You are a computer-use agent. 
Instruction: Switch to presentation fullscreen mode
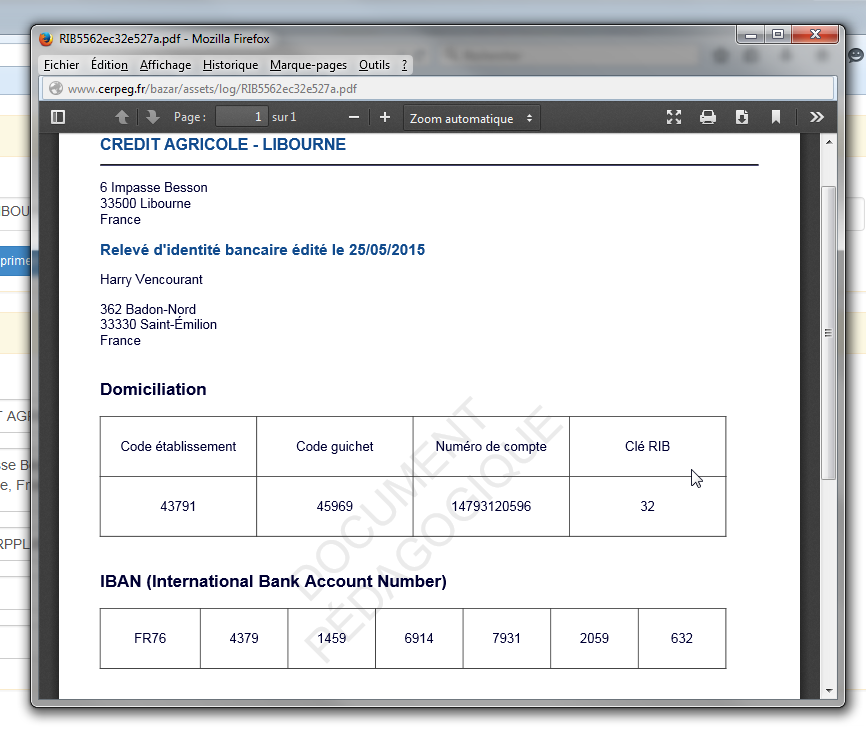click(x=674, y=117)
